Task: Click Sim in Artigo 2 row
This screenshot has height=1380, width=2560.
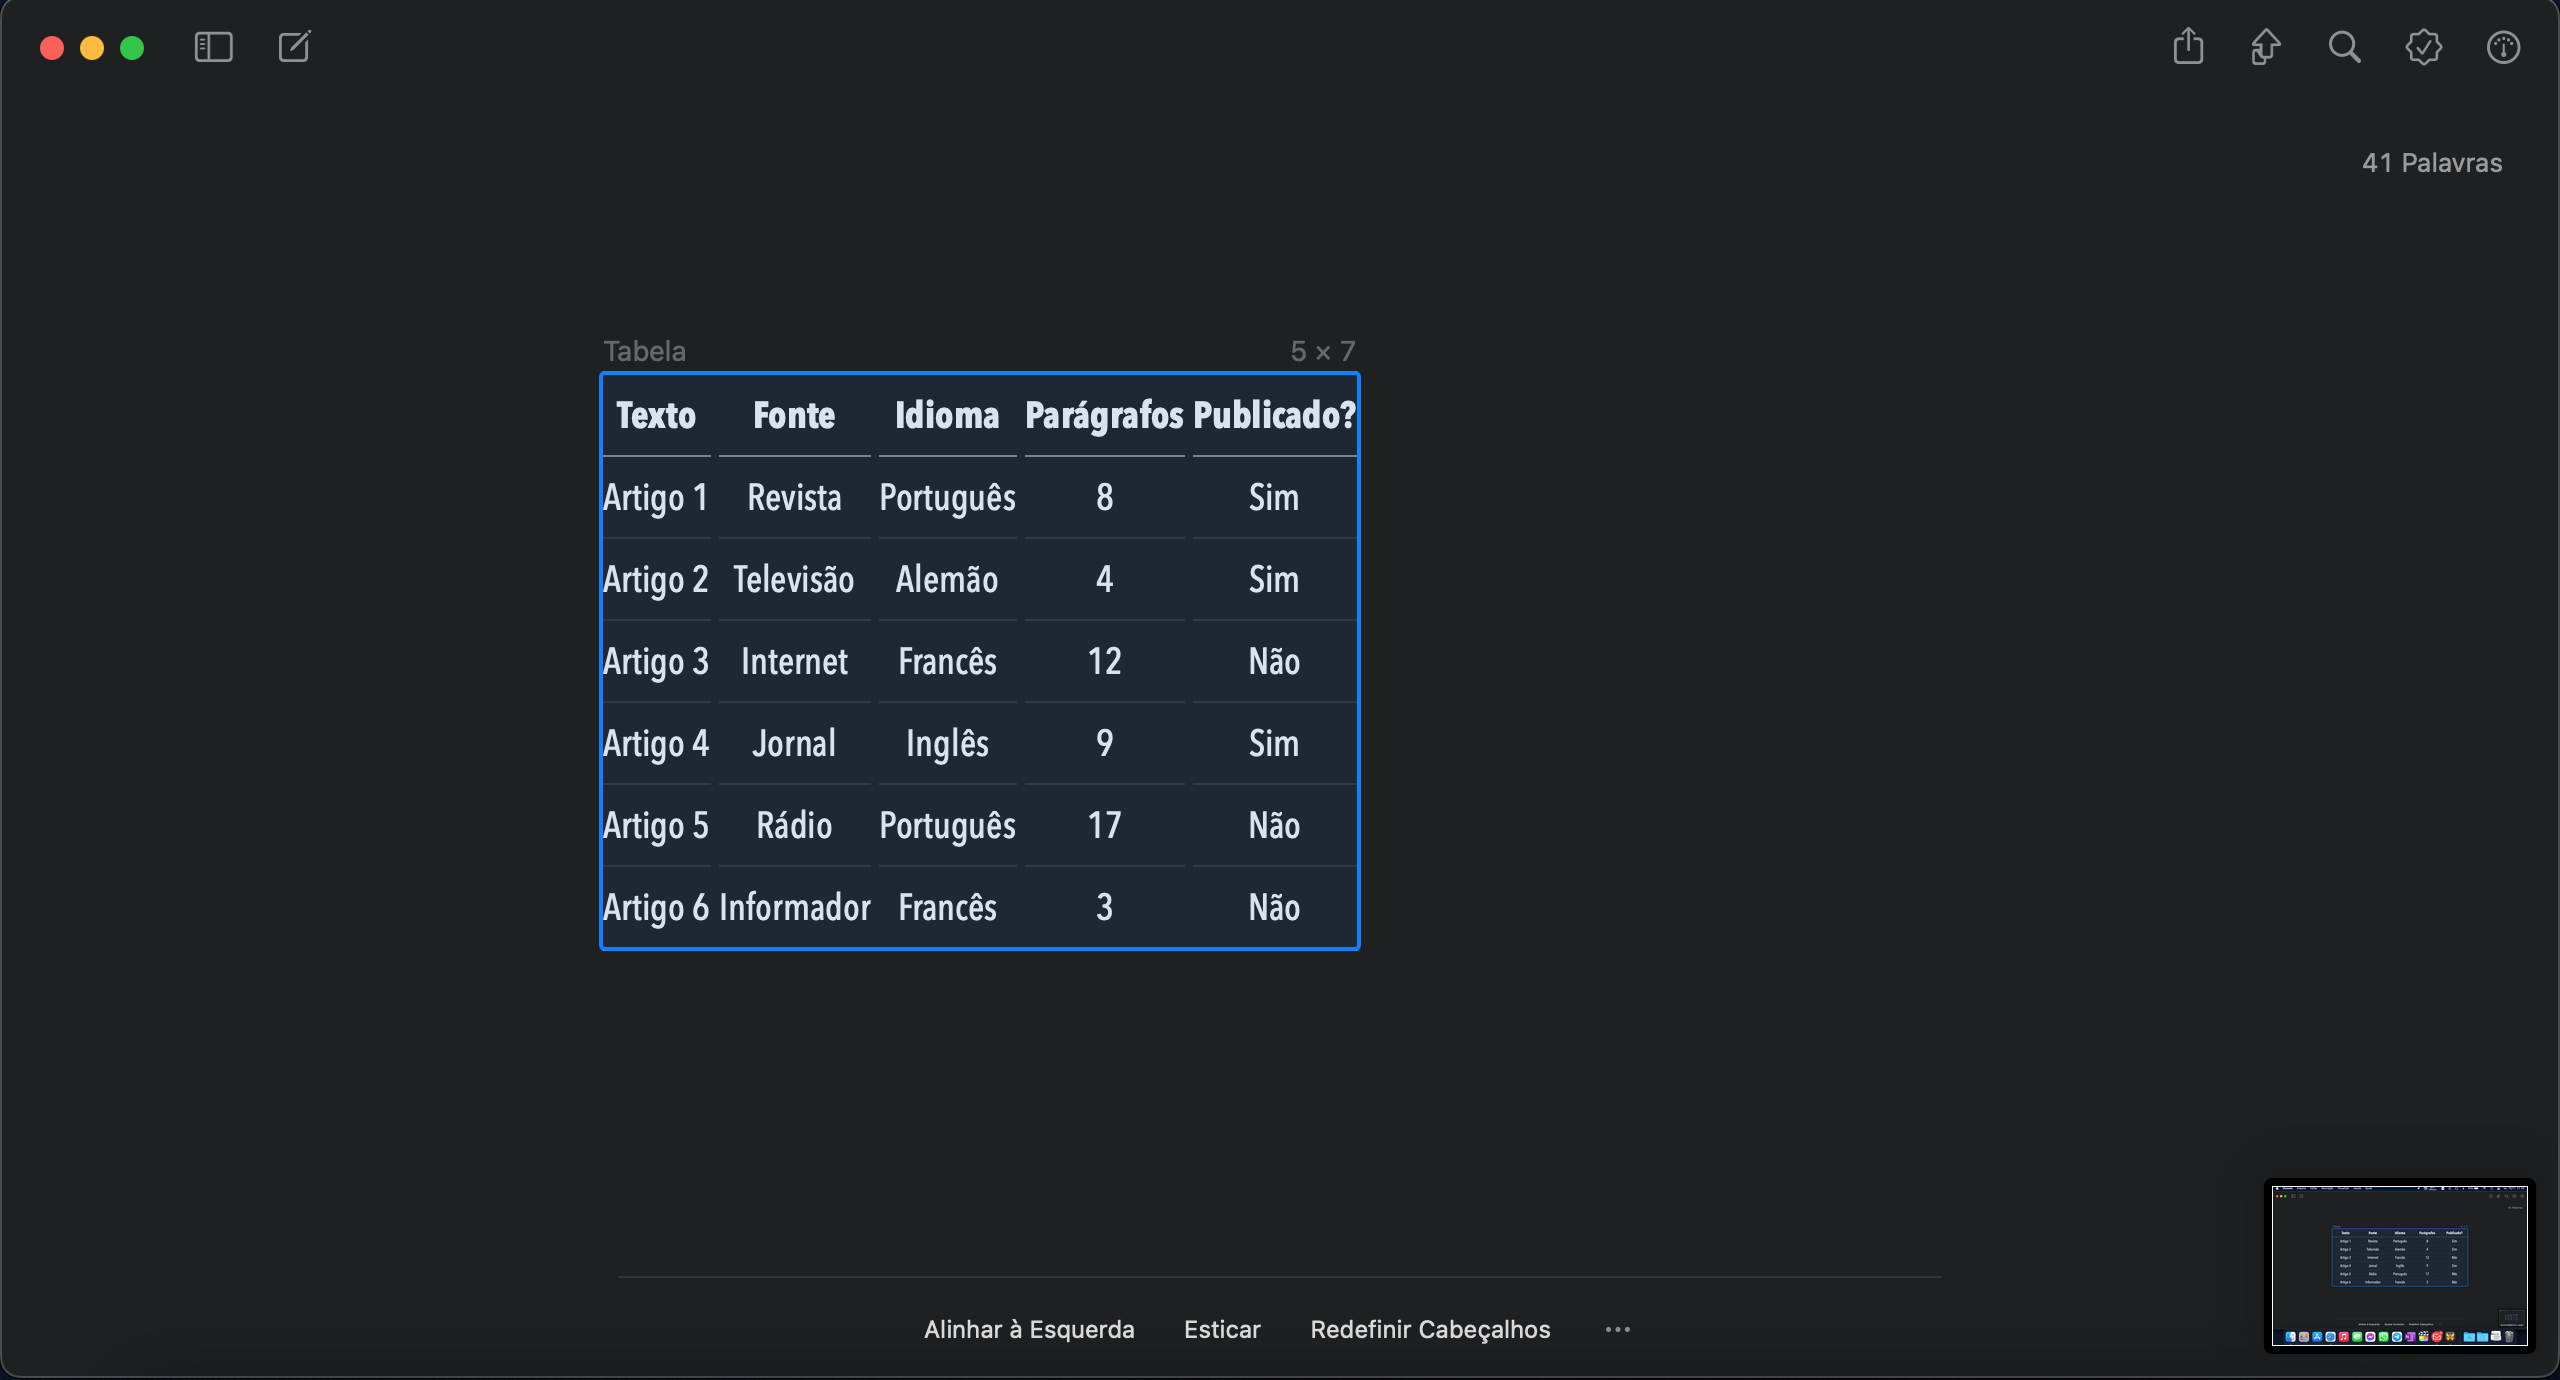Action: tap(1274, 579)
